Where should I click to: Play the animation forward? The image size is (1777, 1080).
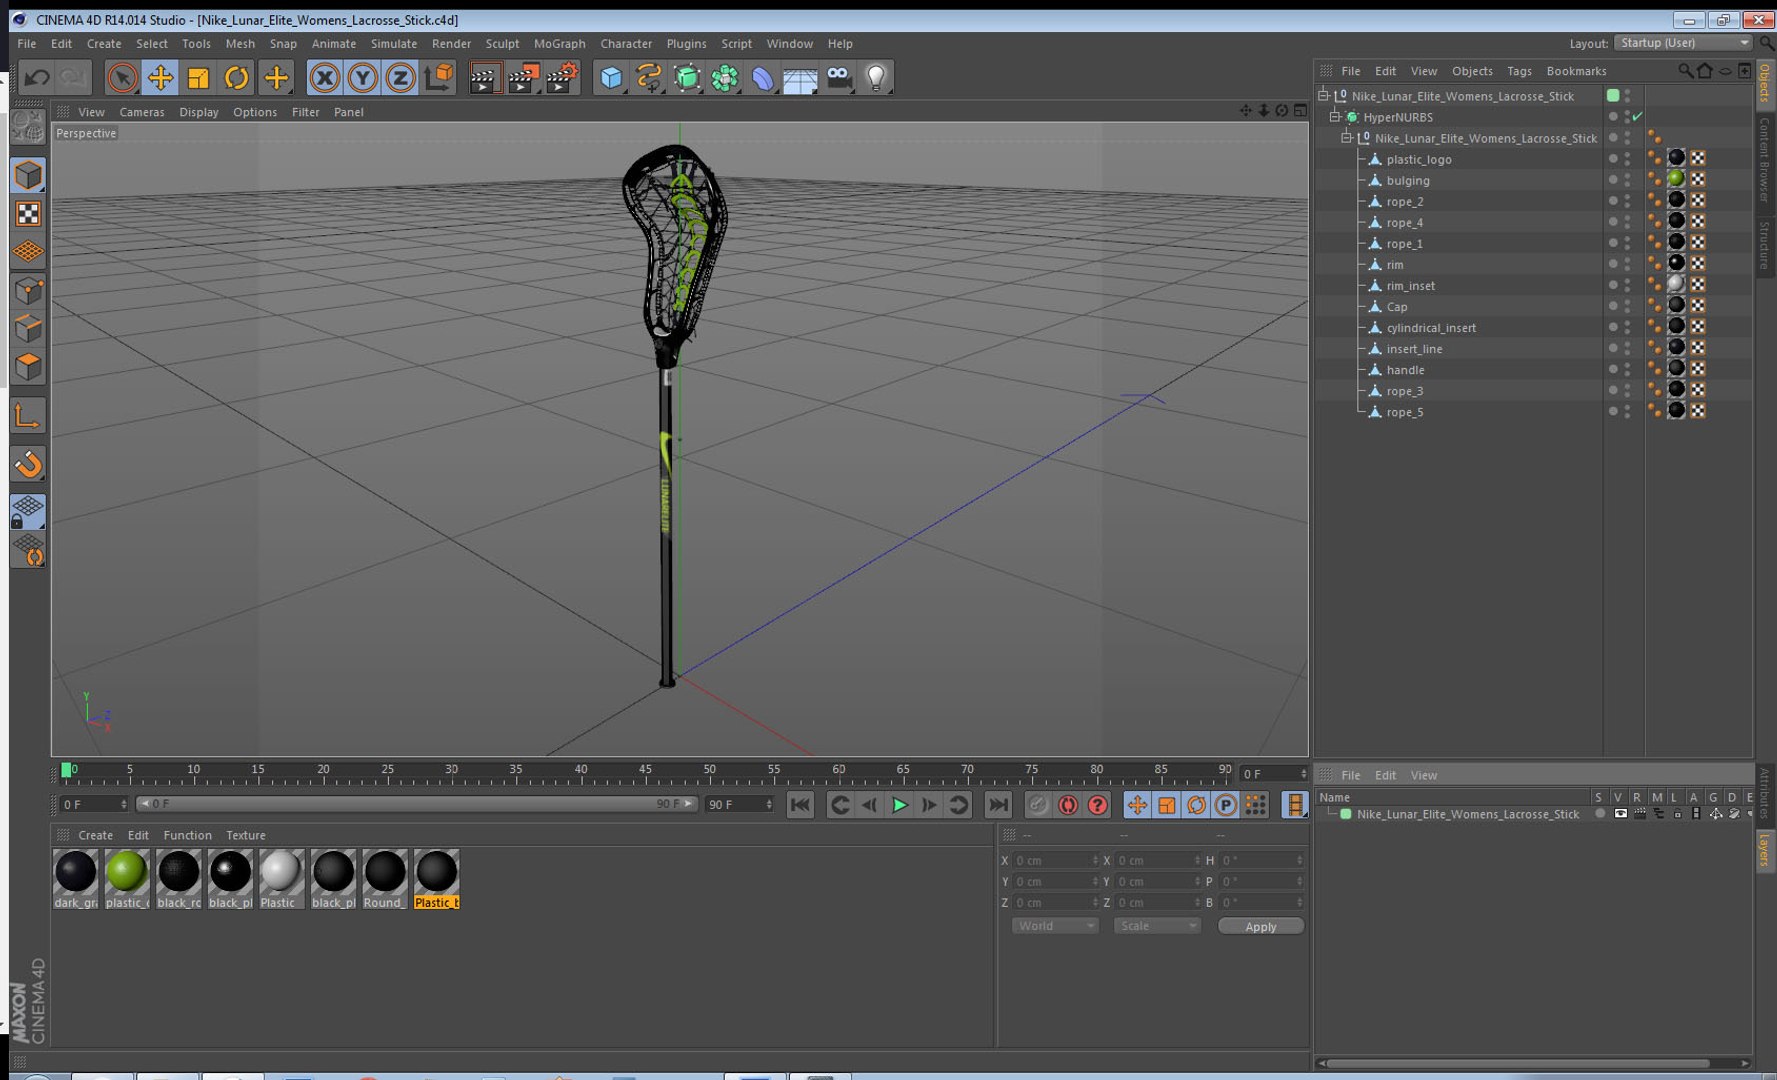899,805
